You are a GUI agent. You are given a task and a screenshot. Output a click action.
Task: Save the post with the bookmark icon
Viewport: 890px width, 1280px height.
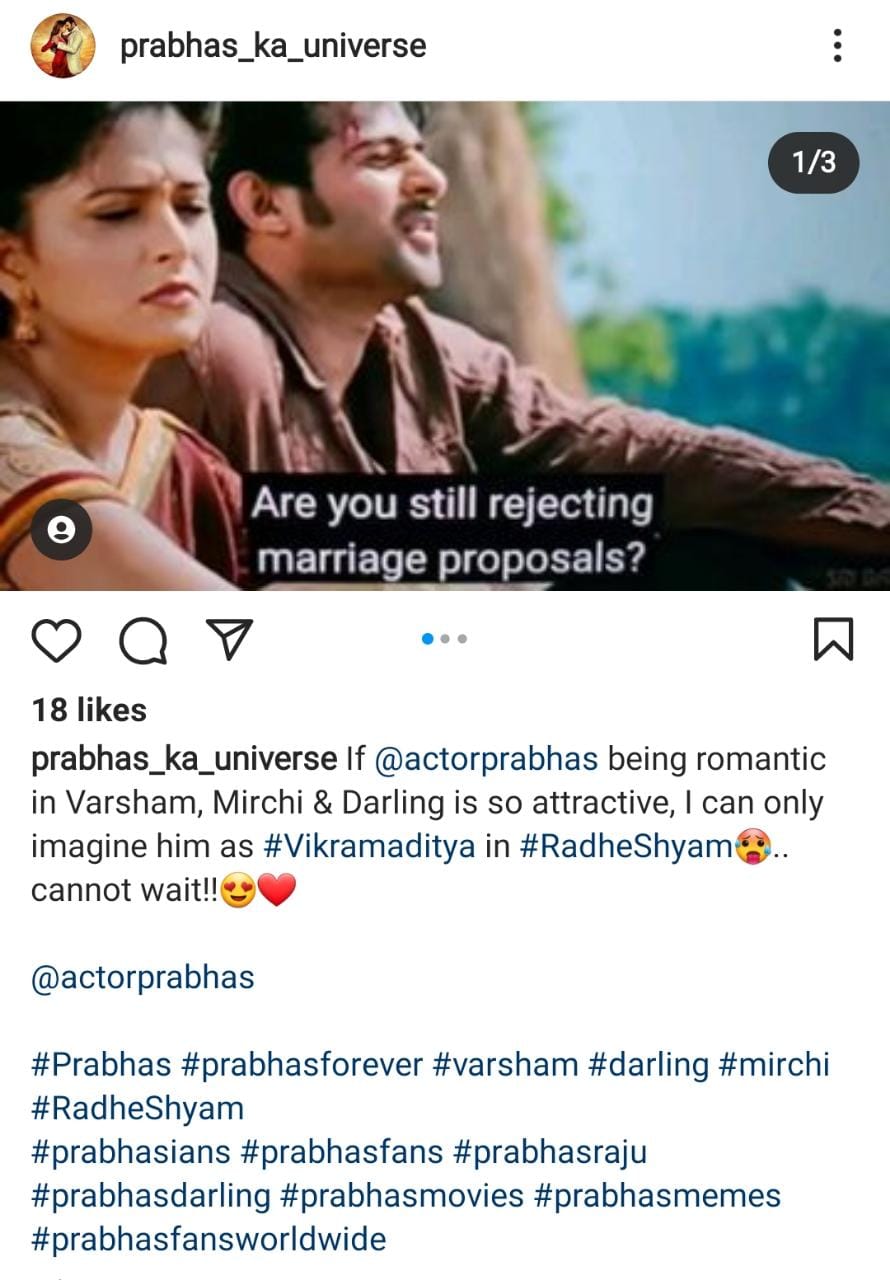click(833, 640)
